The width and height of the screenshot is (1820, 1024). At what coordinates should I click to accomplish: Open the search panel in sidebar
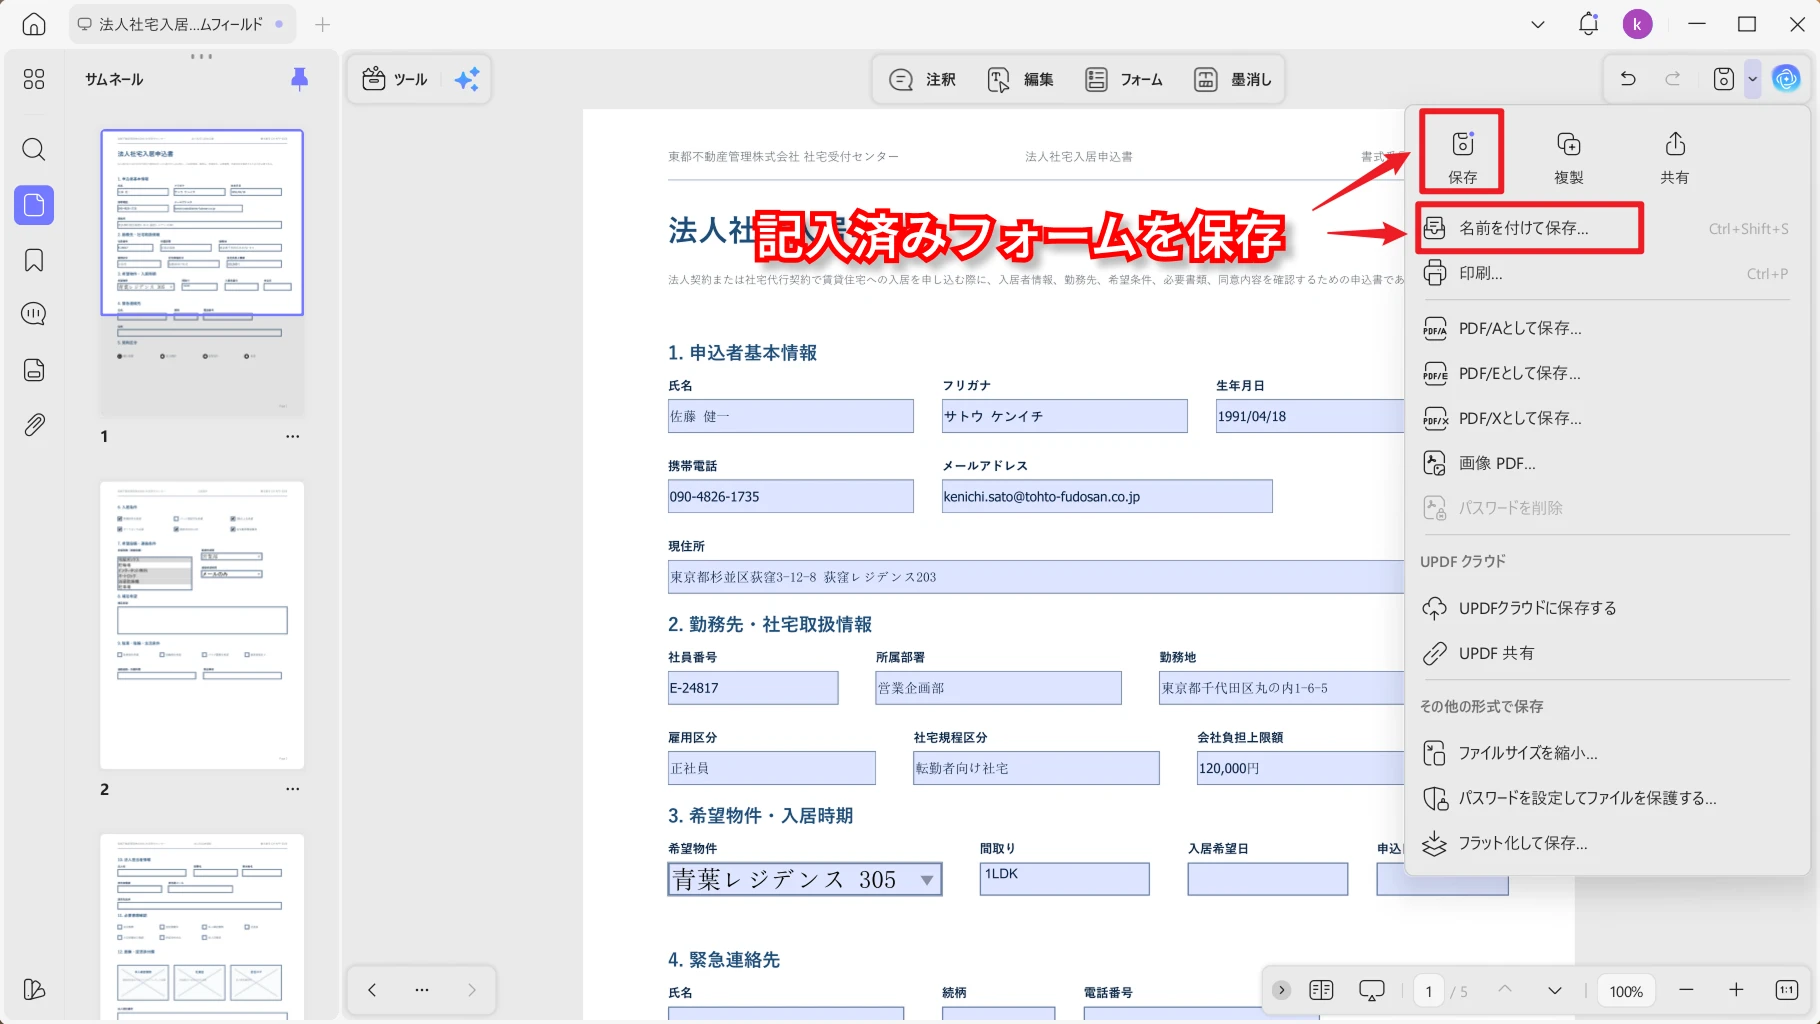pos(34,150)
